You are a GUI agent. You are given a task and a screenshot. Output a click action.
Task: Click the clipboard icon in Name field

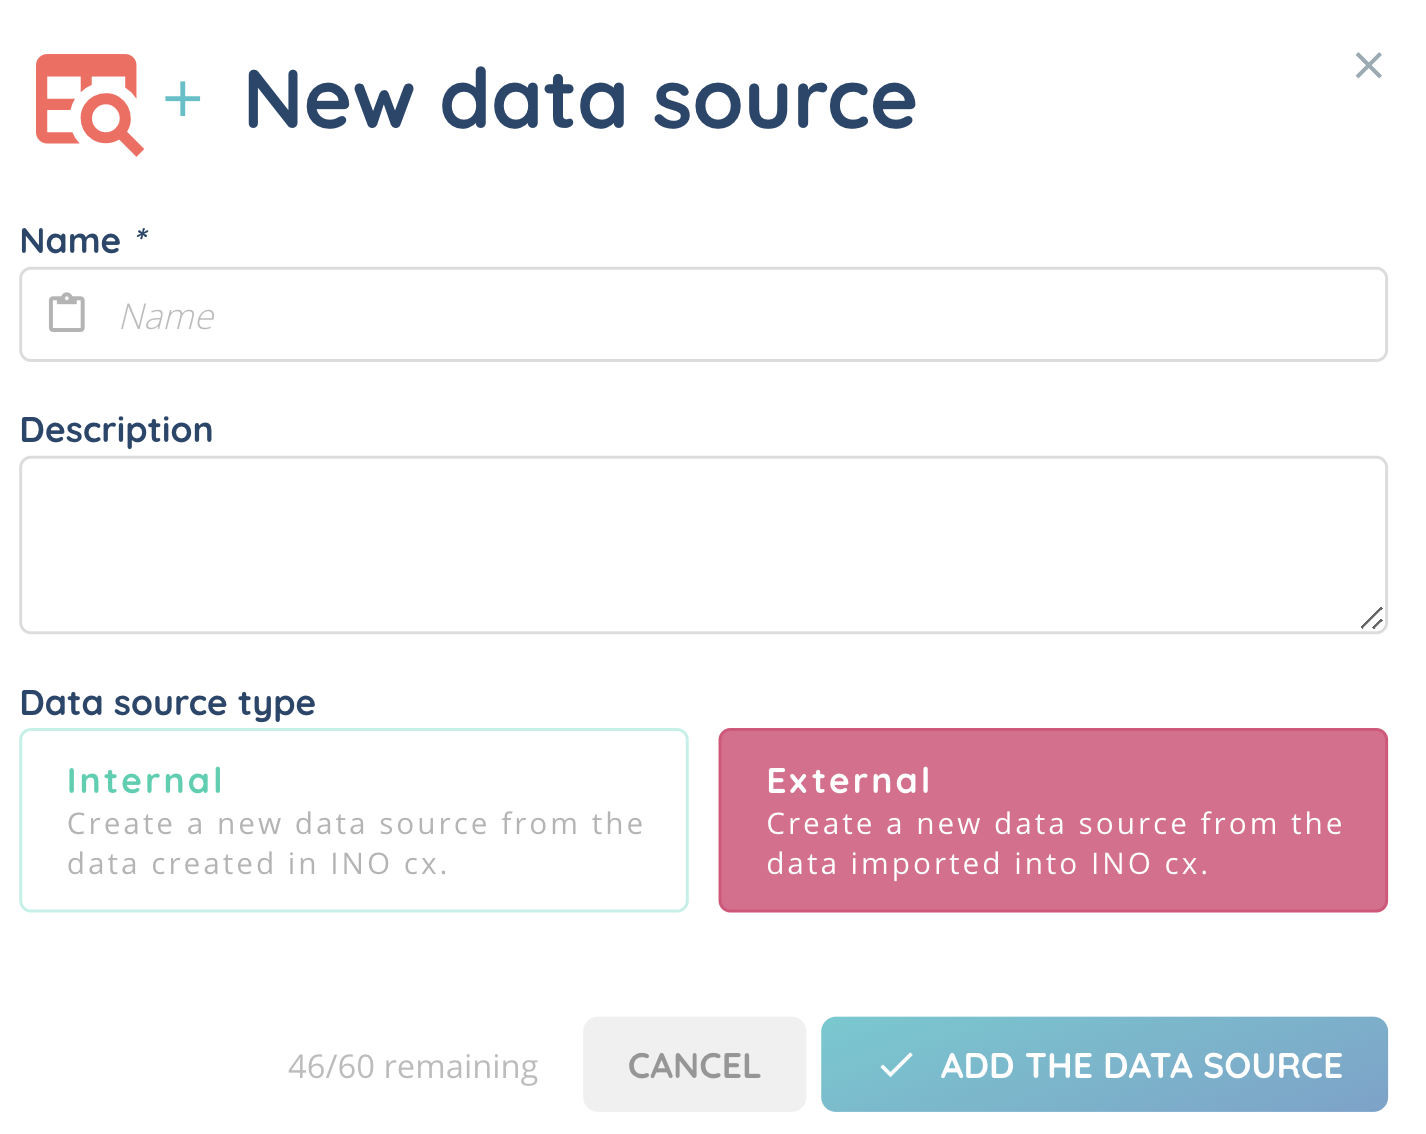(67, 313)
